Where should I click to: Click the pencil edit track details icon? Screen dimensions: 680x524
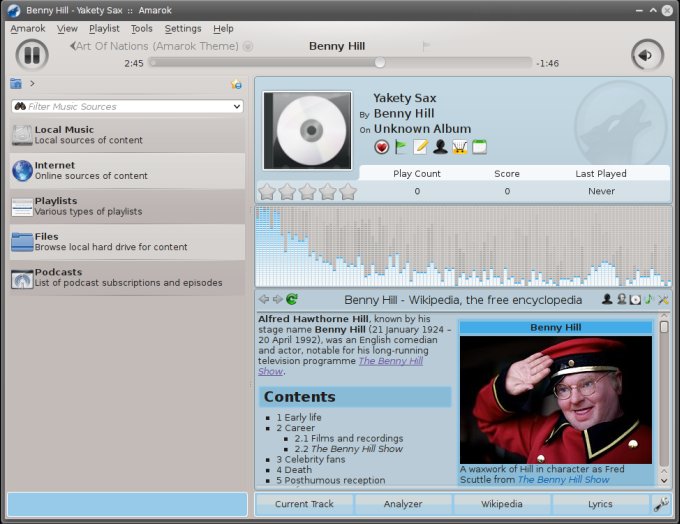click(420, 147)
